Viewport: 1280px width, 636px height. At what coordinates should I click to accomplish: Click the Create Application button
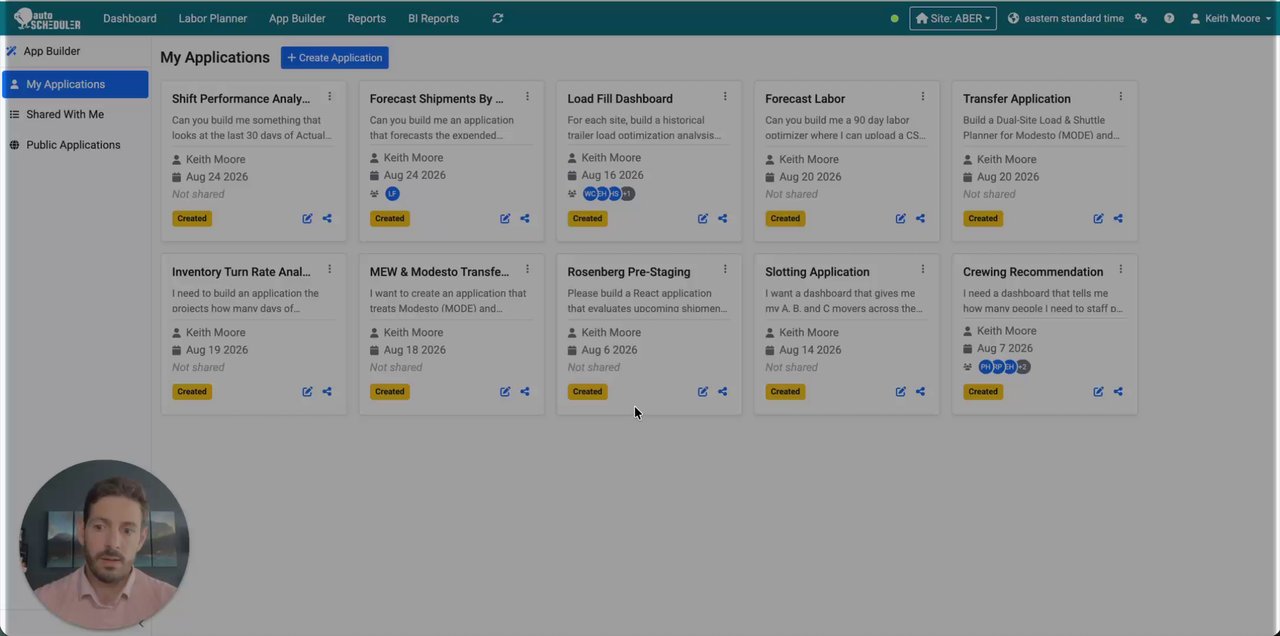tap(334, 58)
